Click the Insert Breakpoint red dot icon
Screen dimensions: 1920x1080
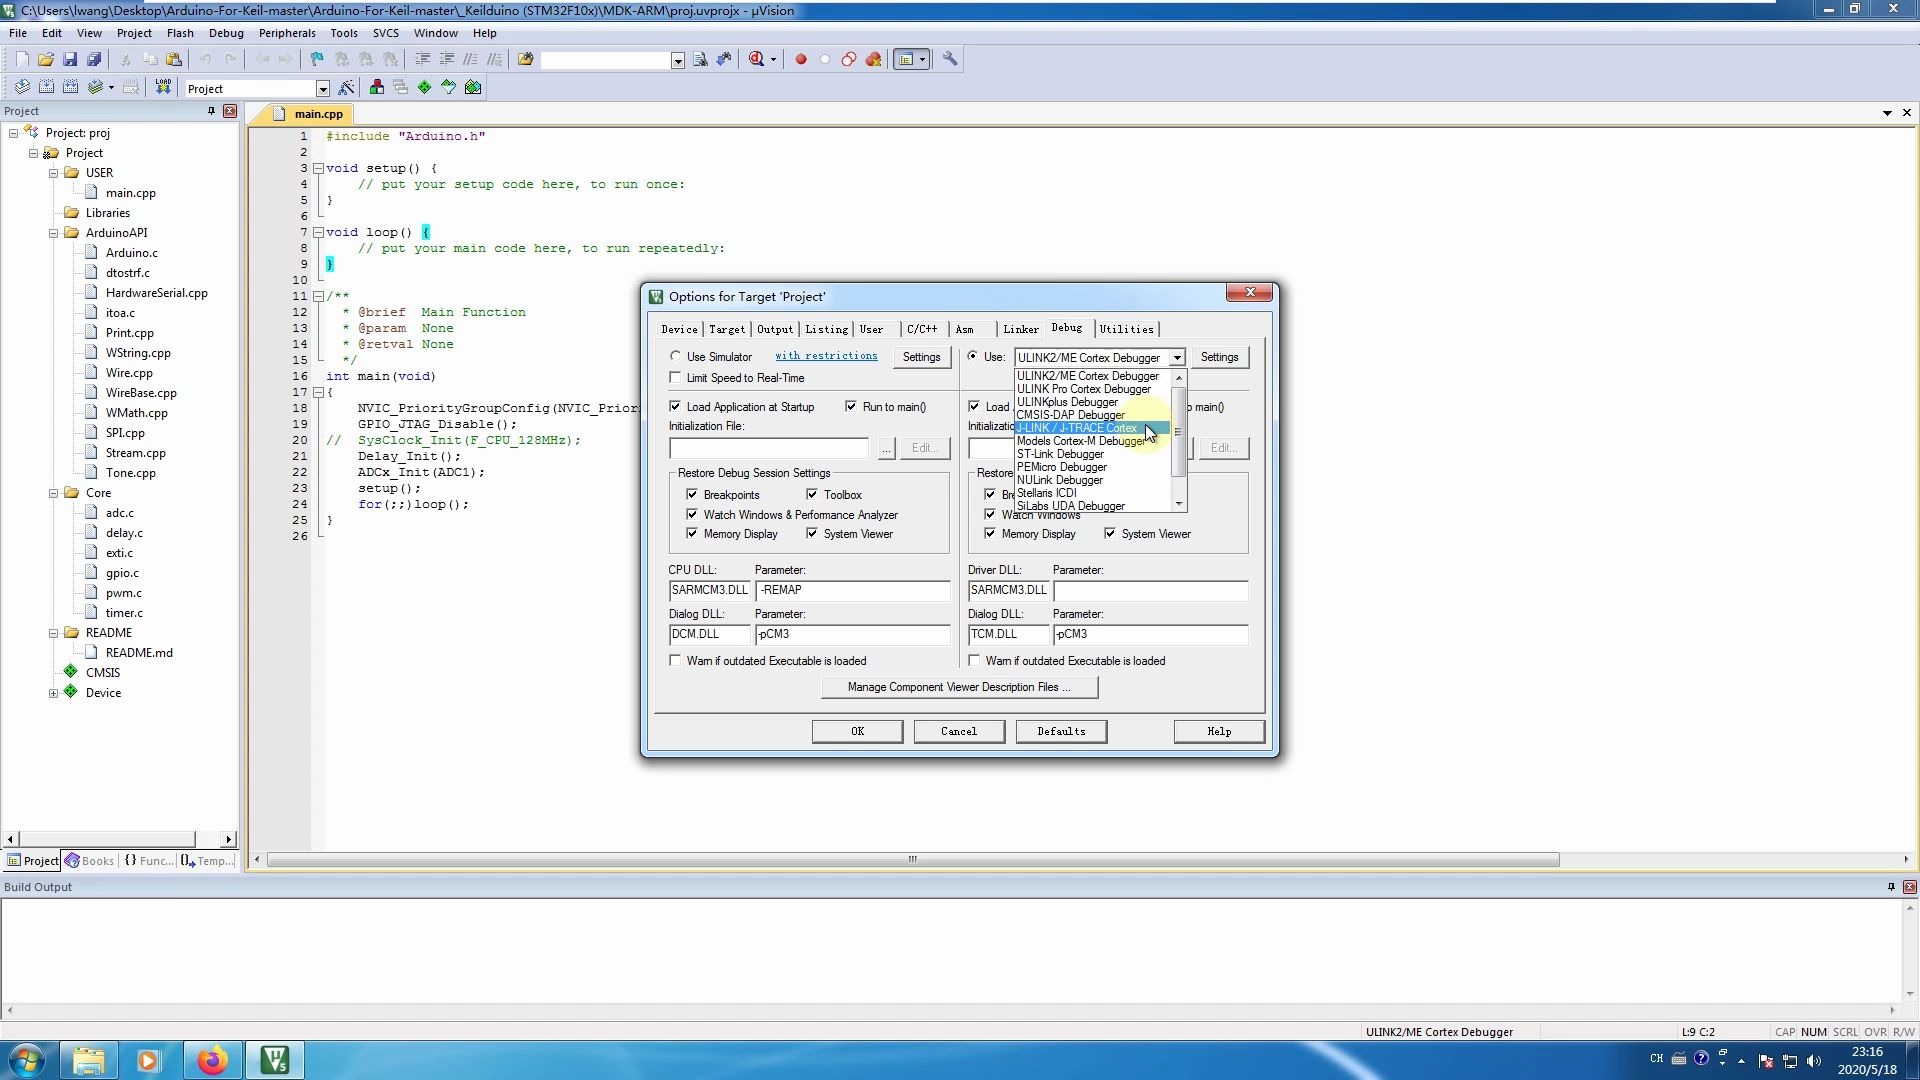[800, 59]
